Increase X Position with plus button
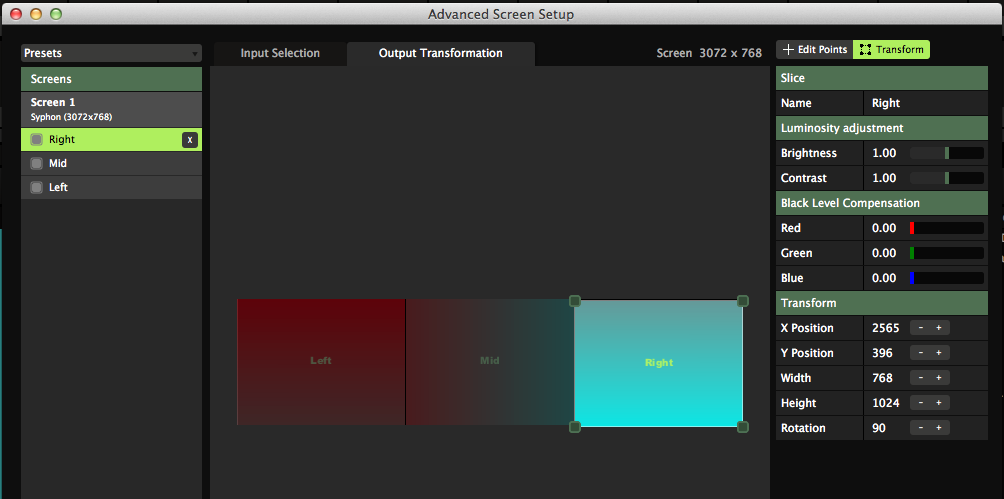Image resolution: width=1004 pixels, height=499 pixels. coord(939,328)
